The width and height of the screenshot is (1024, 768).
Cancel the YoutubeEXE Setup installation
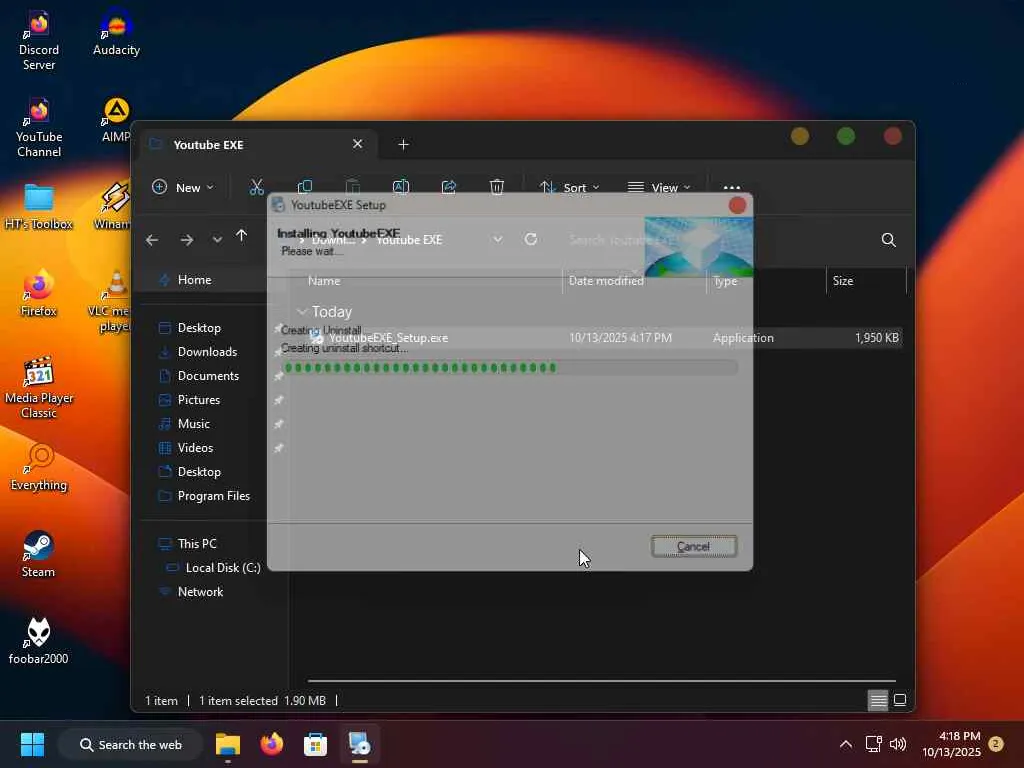click(x=694, y=547)
